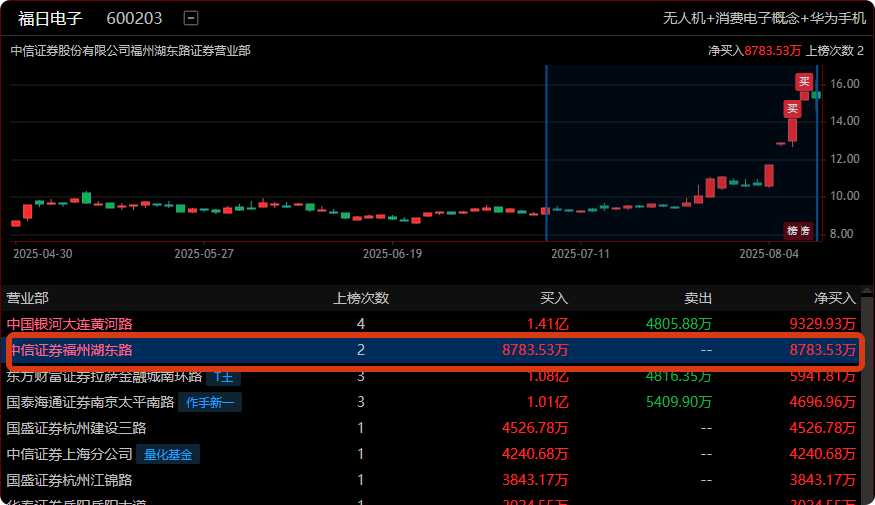This screenshot has width=875, height=505.
Task: Click the table scrollbar up arrow
Action: point(866,291)
